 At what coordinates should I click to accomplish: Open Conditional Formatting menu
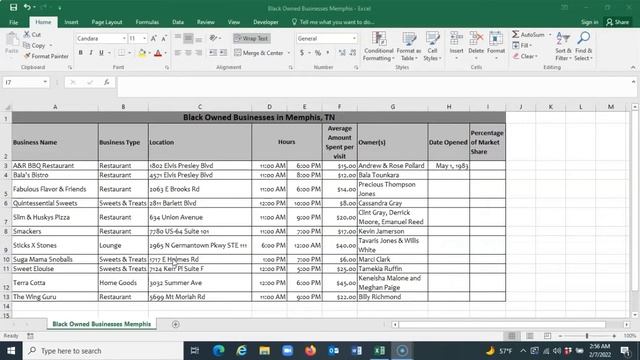tap(379, 46)
